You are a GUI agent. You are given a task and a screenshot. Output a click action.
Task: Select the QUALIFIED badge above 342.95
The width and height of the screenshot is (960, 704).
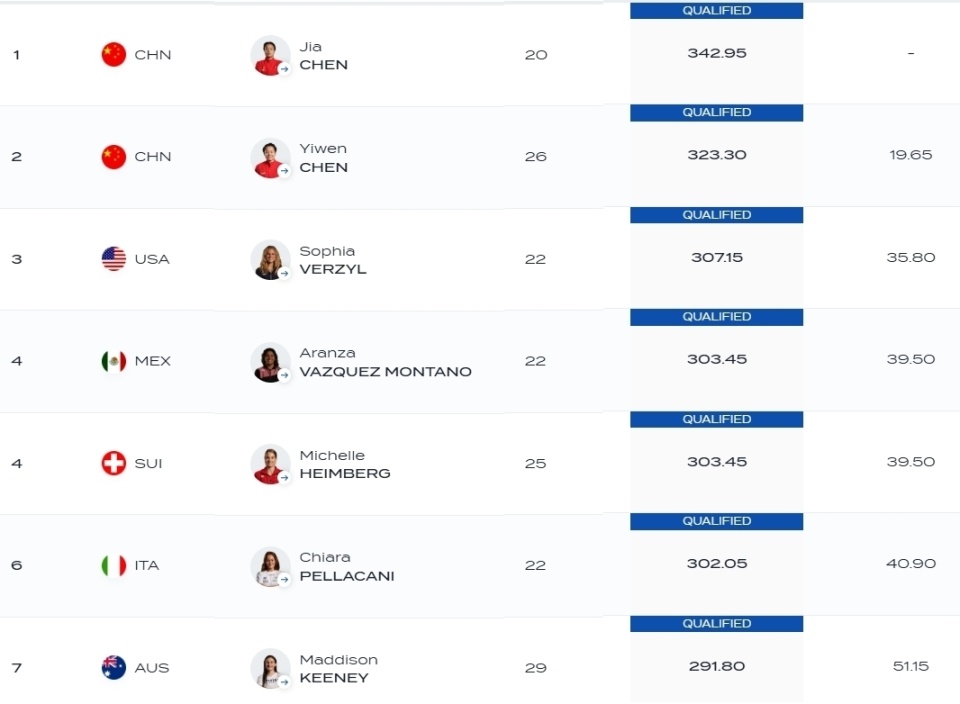(716, 10)
